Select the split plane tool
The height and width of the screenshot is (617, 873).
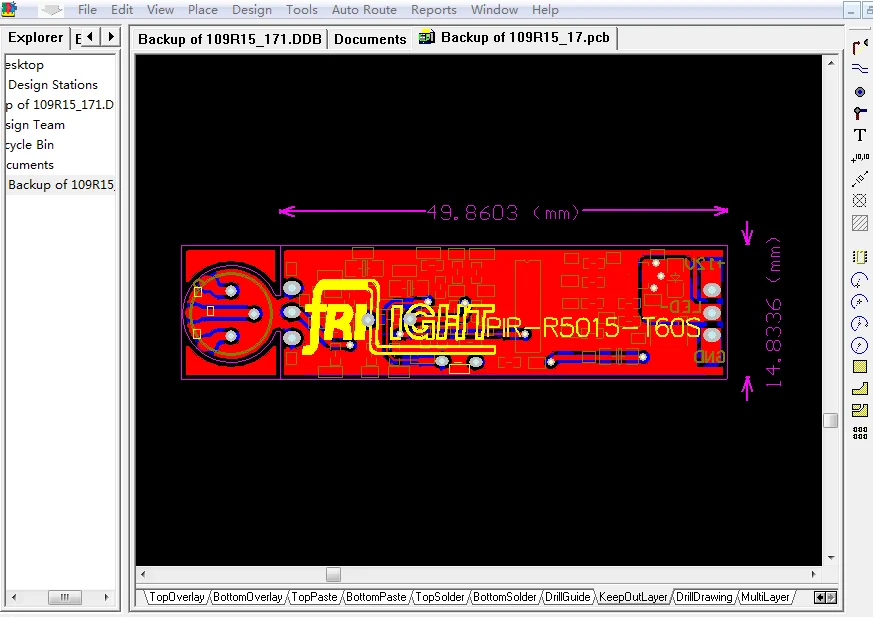[860, 411]
